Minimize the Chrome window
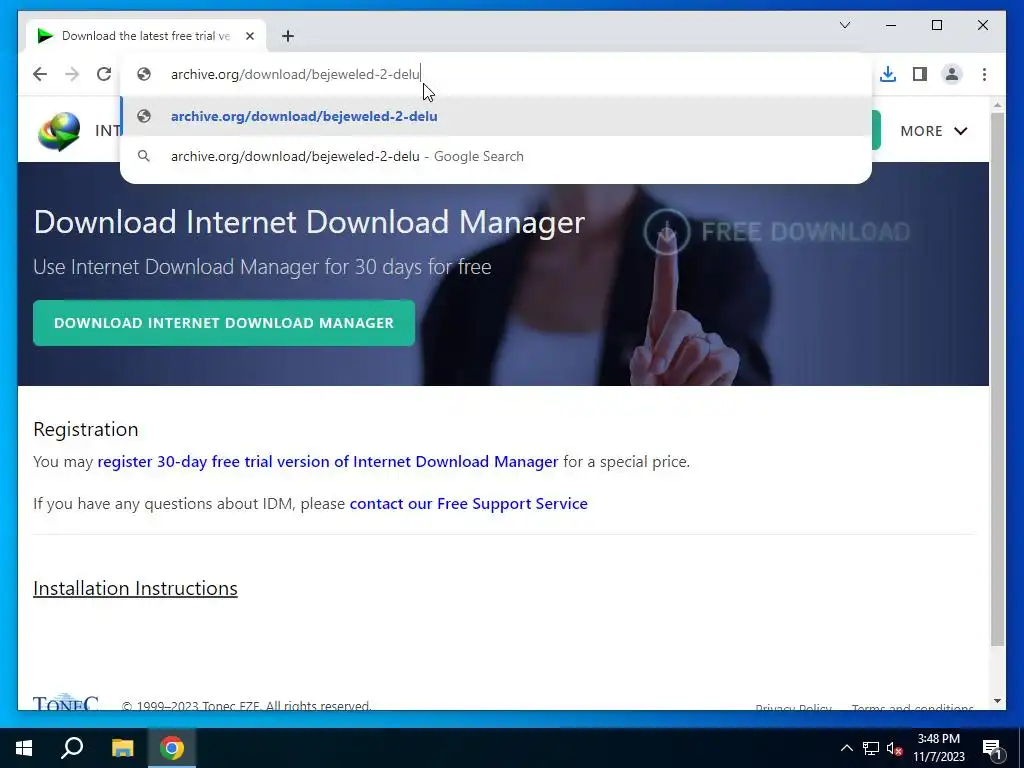 (891, 25)
